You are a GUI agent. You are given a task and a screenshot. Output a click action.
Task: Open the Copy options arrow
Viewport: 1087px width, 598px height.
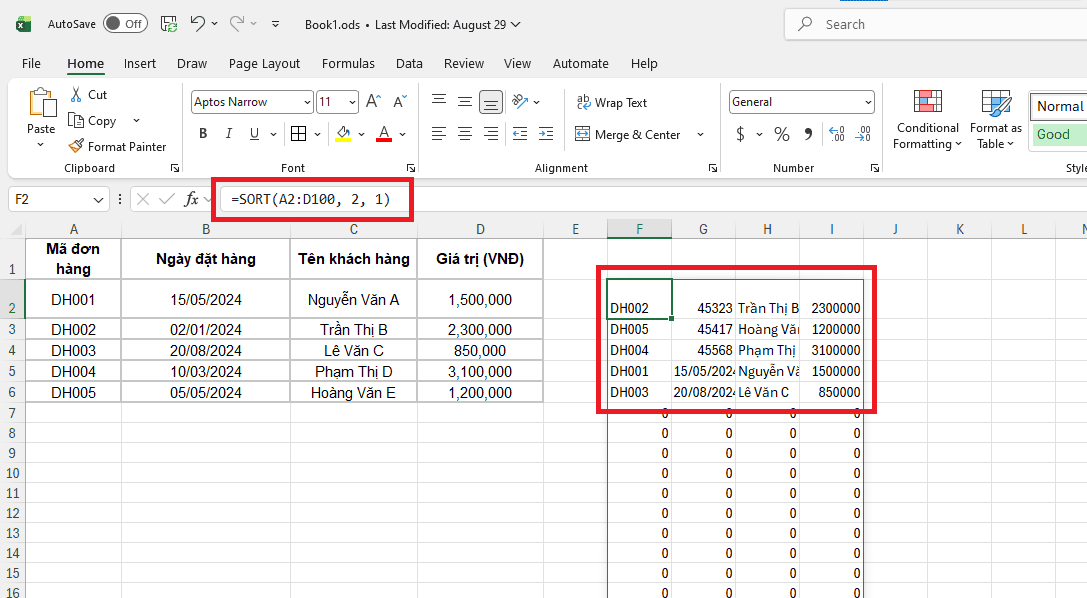(137, 121)
